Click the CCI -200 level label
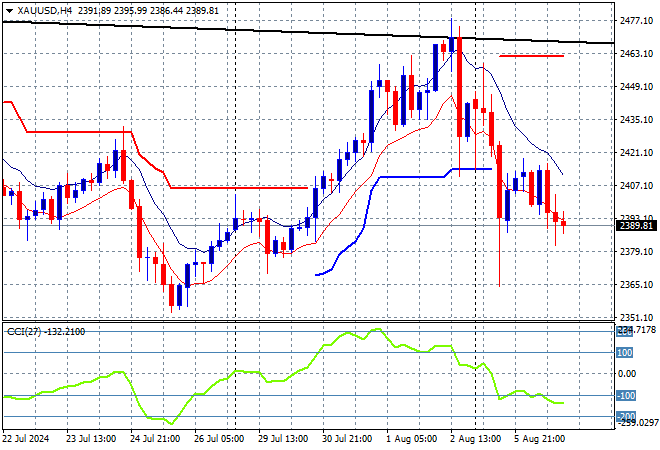 point(626,416)
